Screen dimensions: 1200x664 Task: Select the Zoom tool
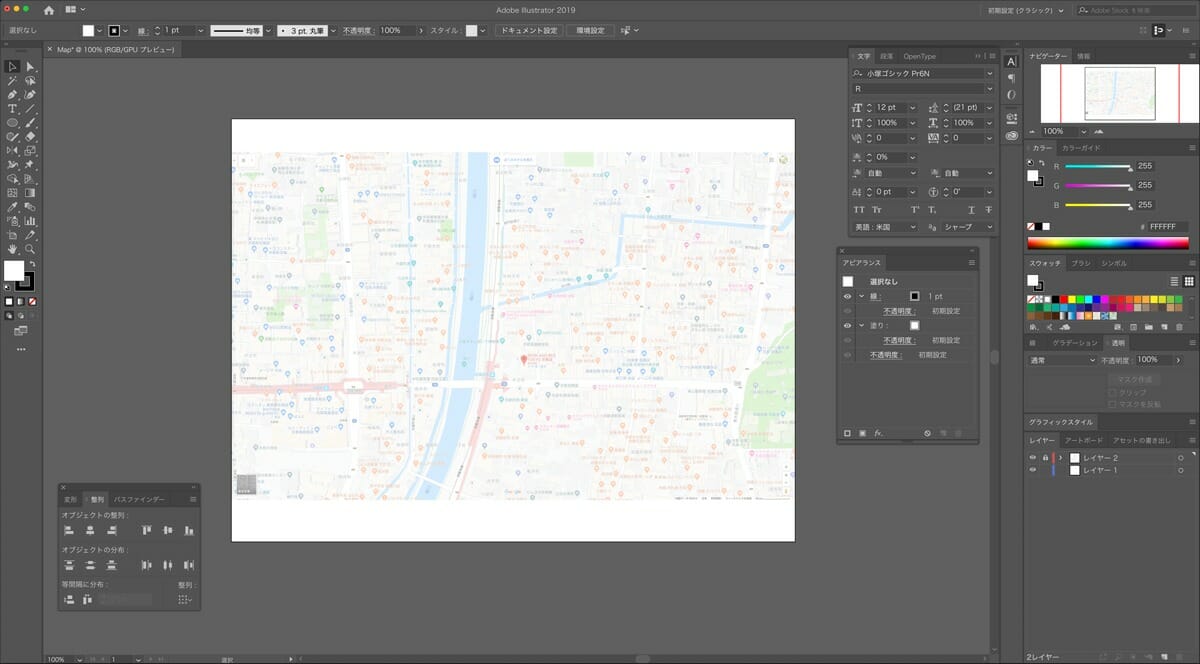pos(30,248)
